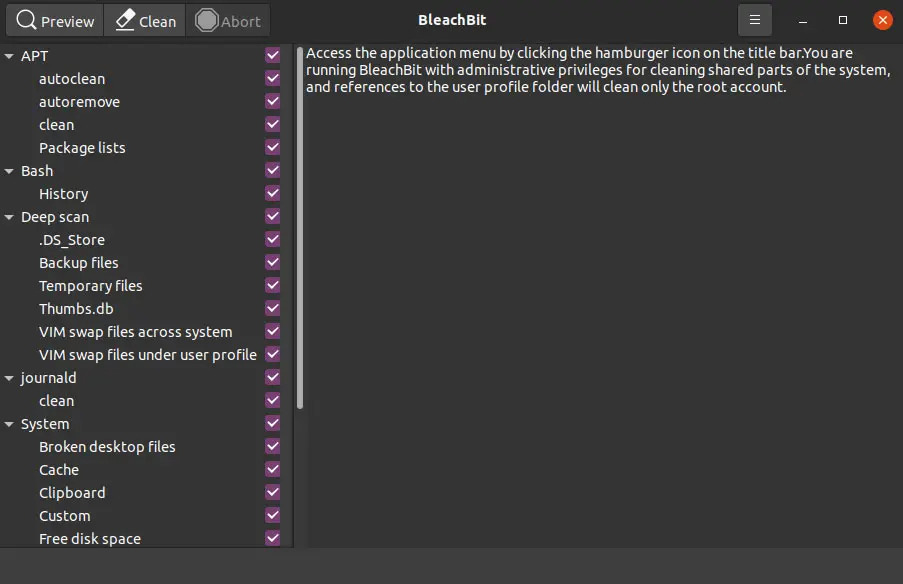Collapse the Deep scan section
The image size is (903, 584).
(x=10, y=216)
